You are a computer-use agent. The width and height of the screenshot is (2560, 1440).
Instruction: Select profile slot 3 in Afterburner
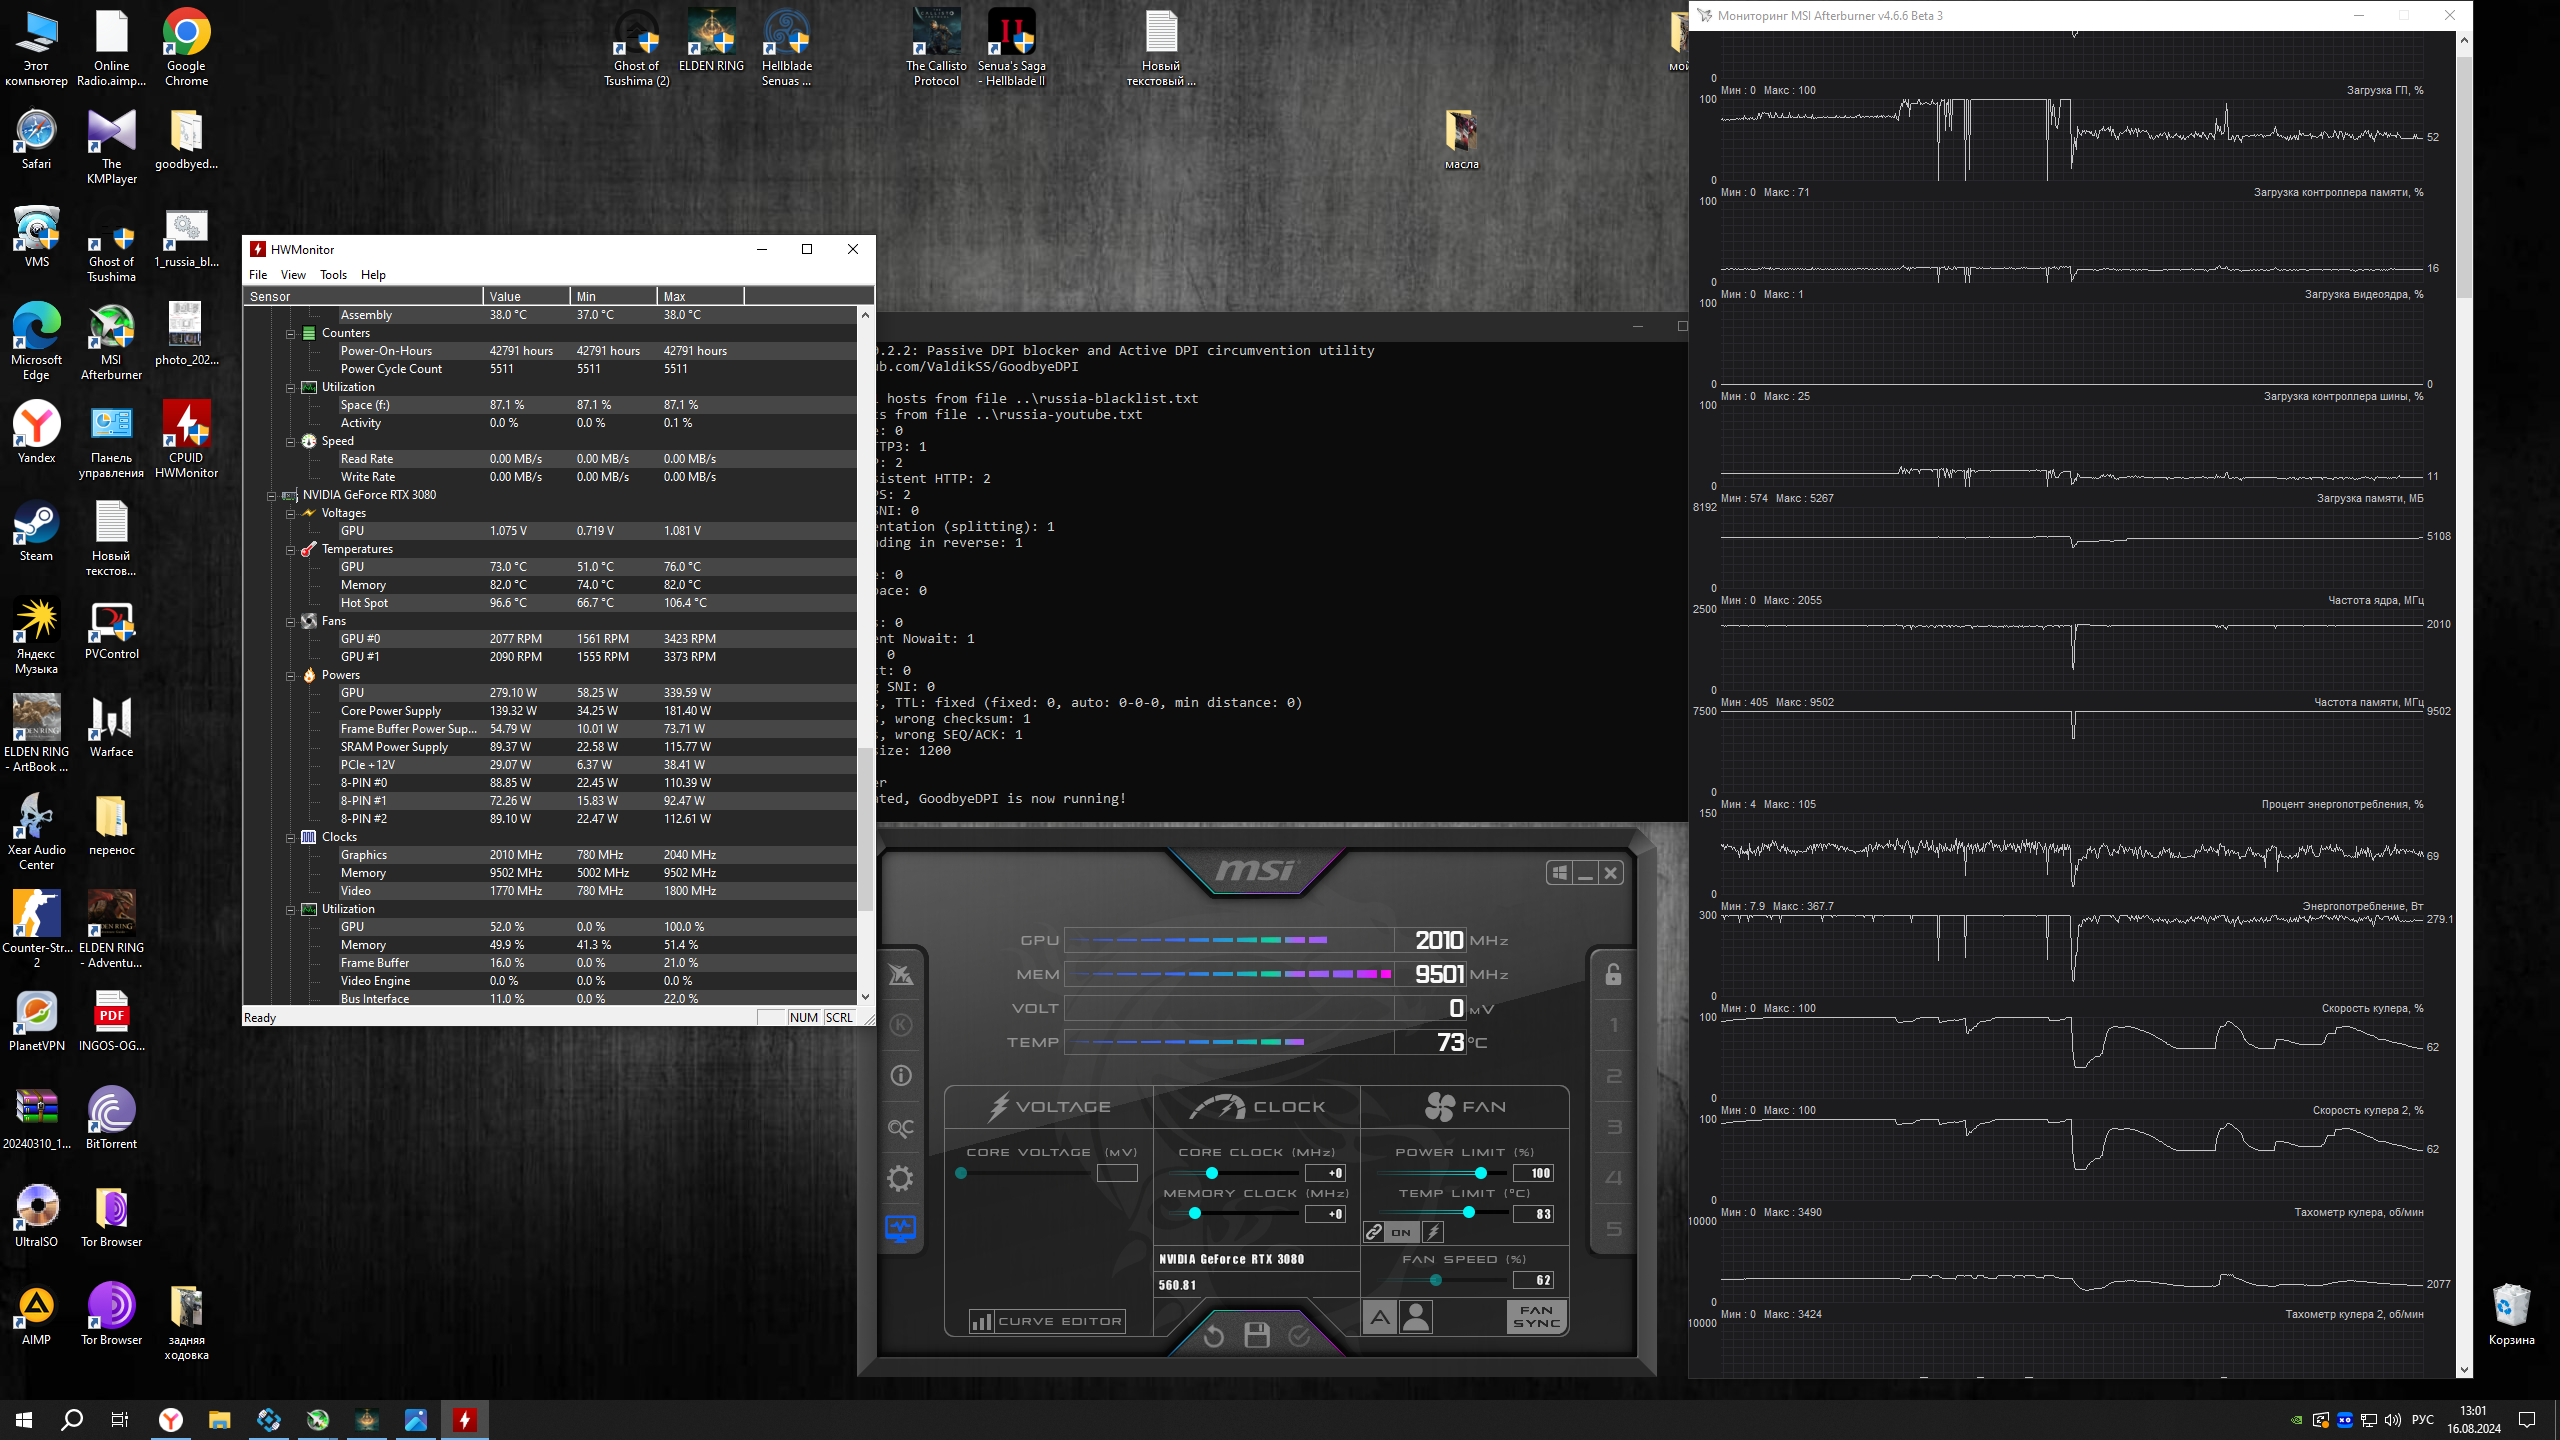pos(1613,1127)
